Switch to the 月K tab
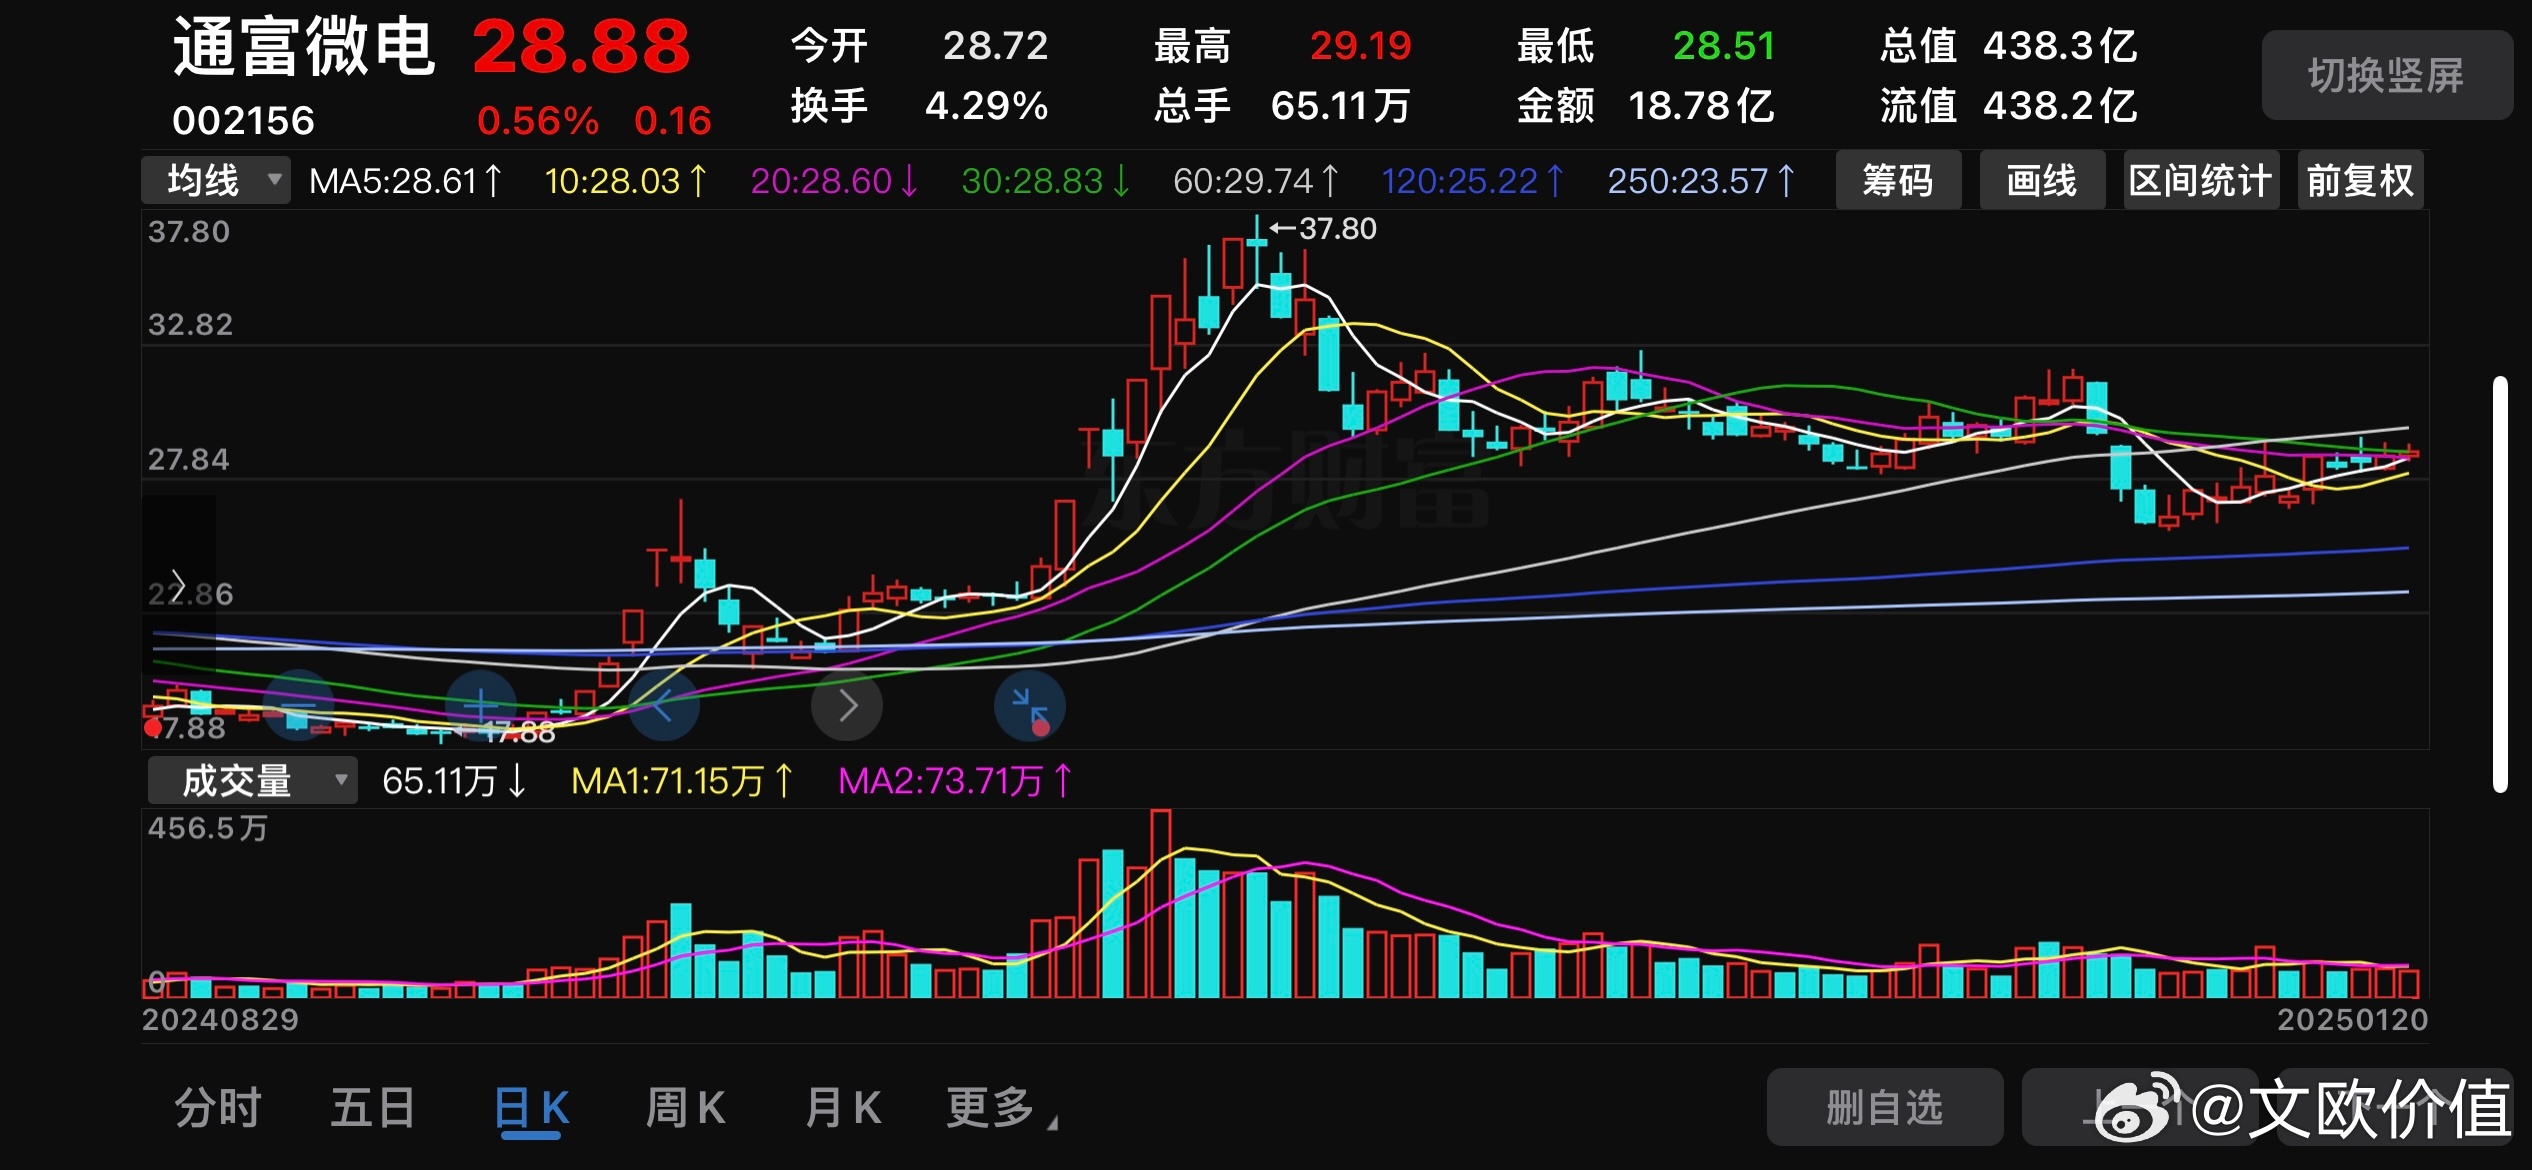The image size is (2532, 1170). coord(844,1108)
